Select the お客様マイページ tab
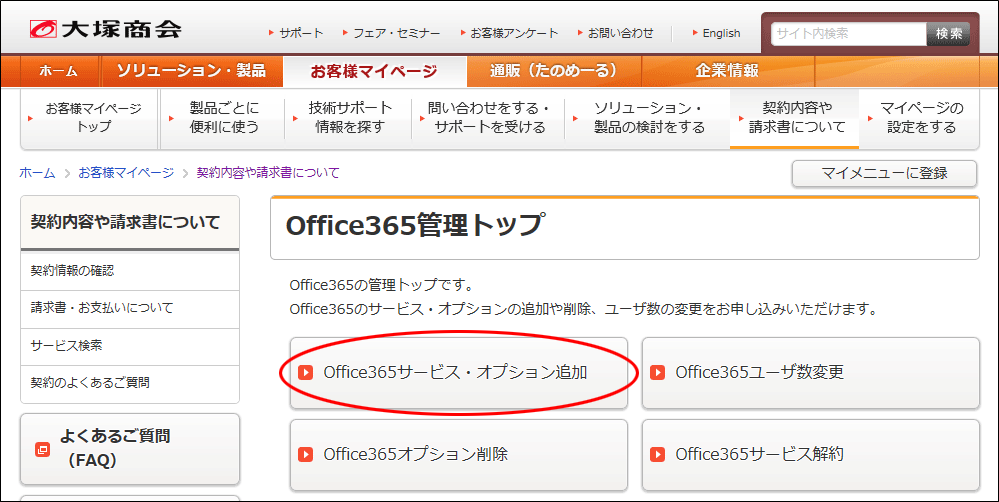Screen dimensions: 999x502 375,71
